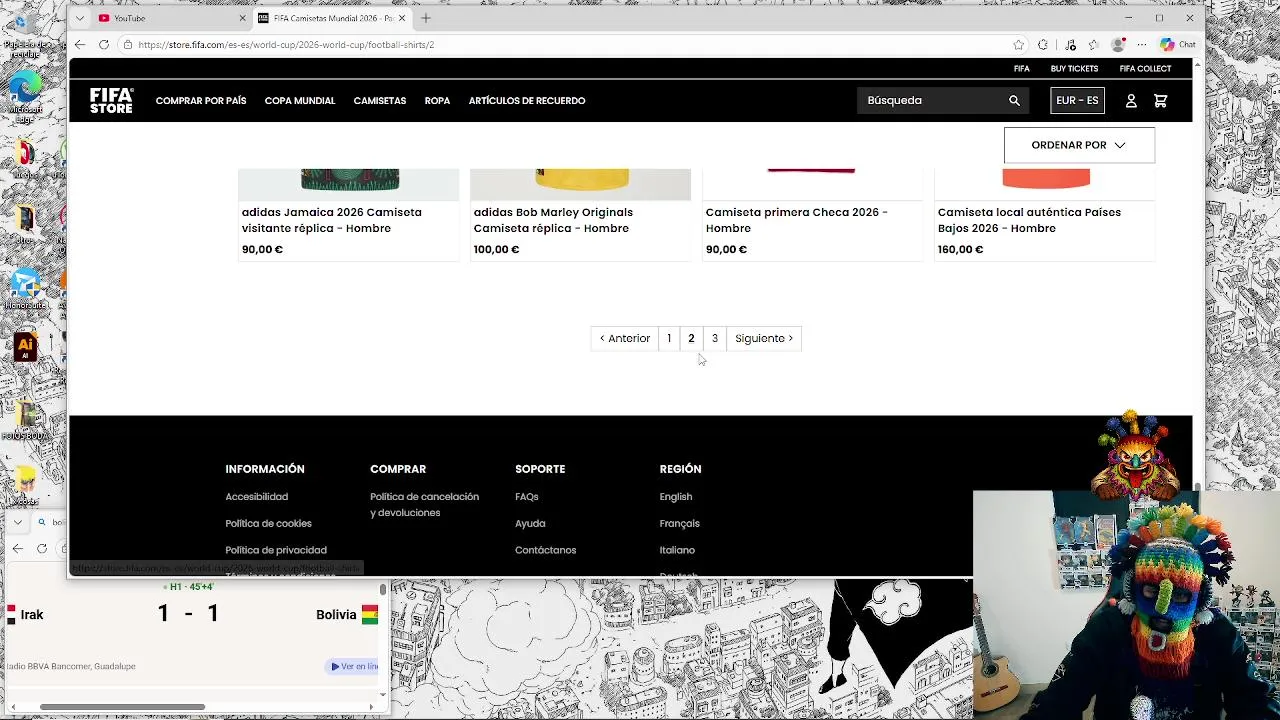
Task: Open Política de cancelación y devoluciones
Action: tap(425, 505)
